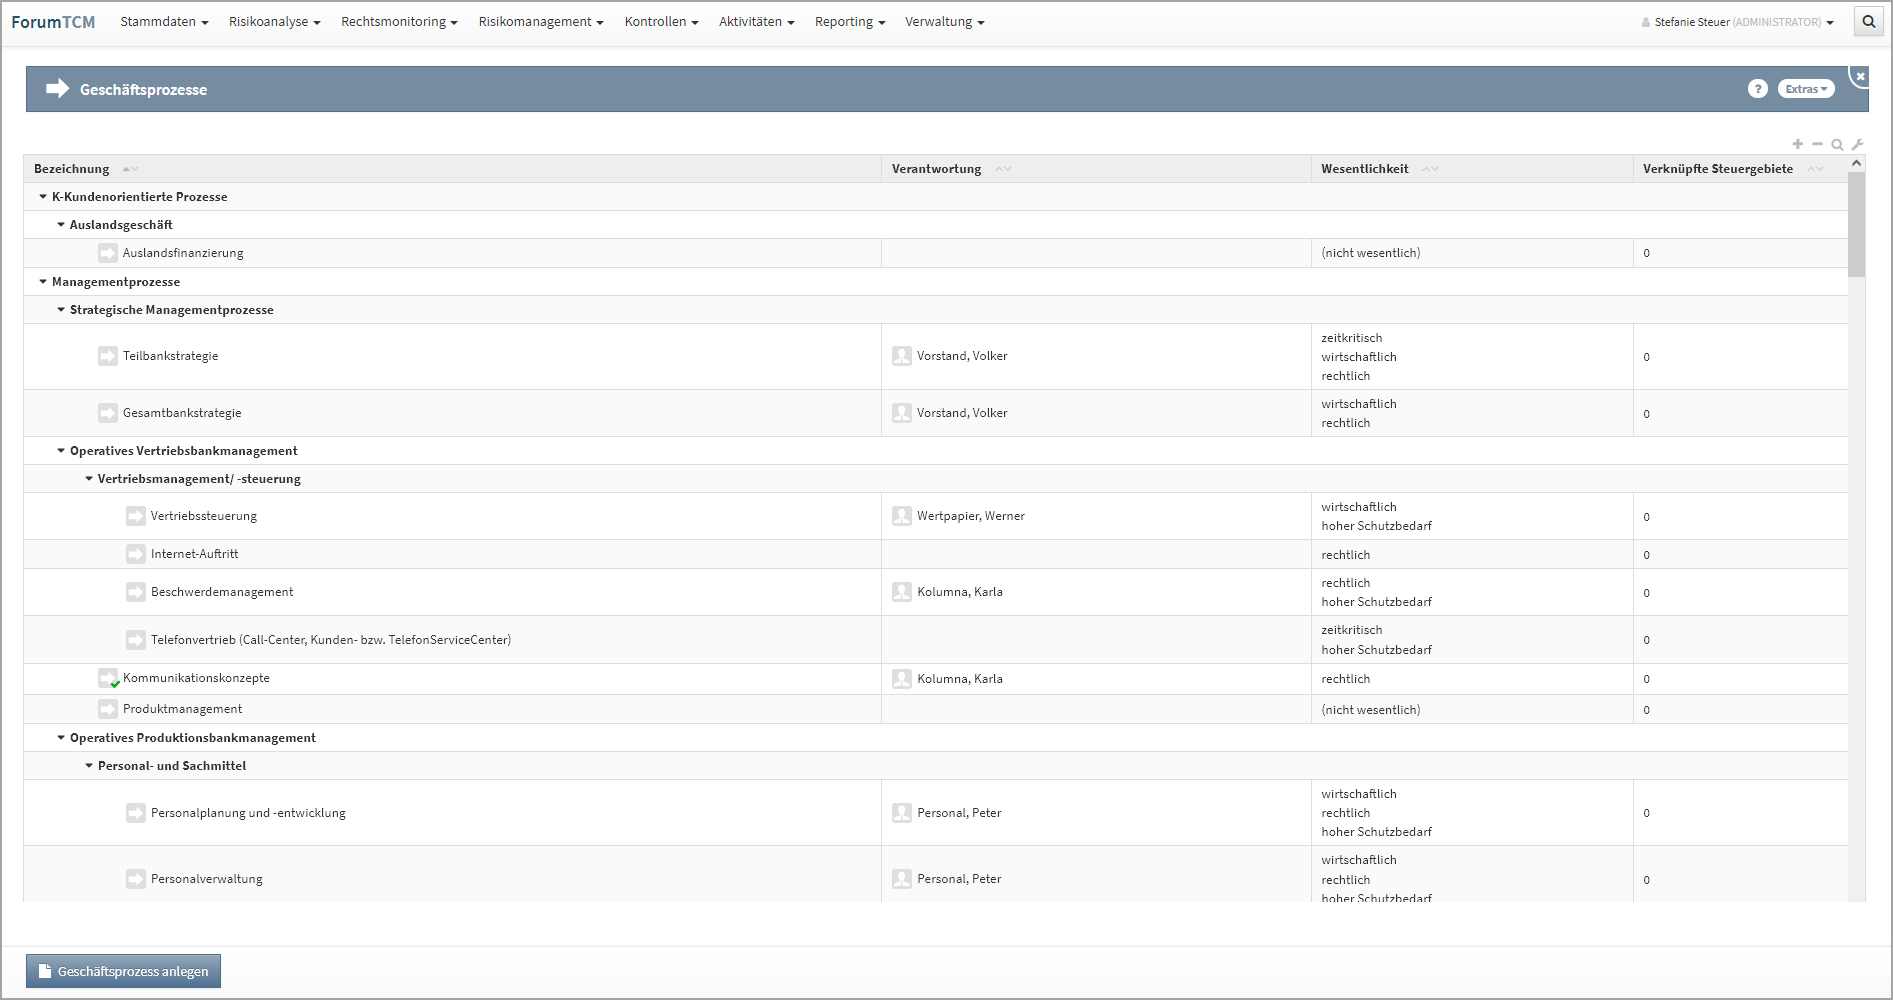1893x1000 pixels.
Task: Collapse the Personal- und Sachmittel group
Action: pos(88,765)
